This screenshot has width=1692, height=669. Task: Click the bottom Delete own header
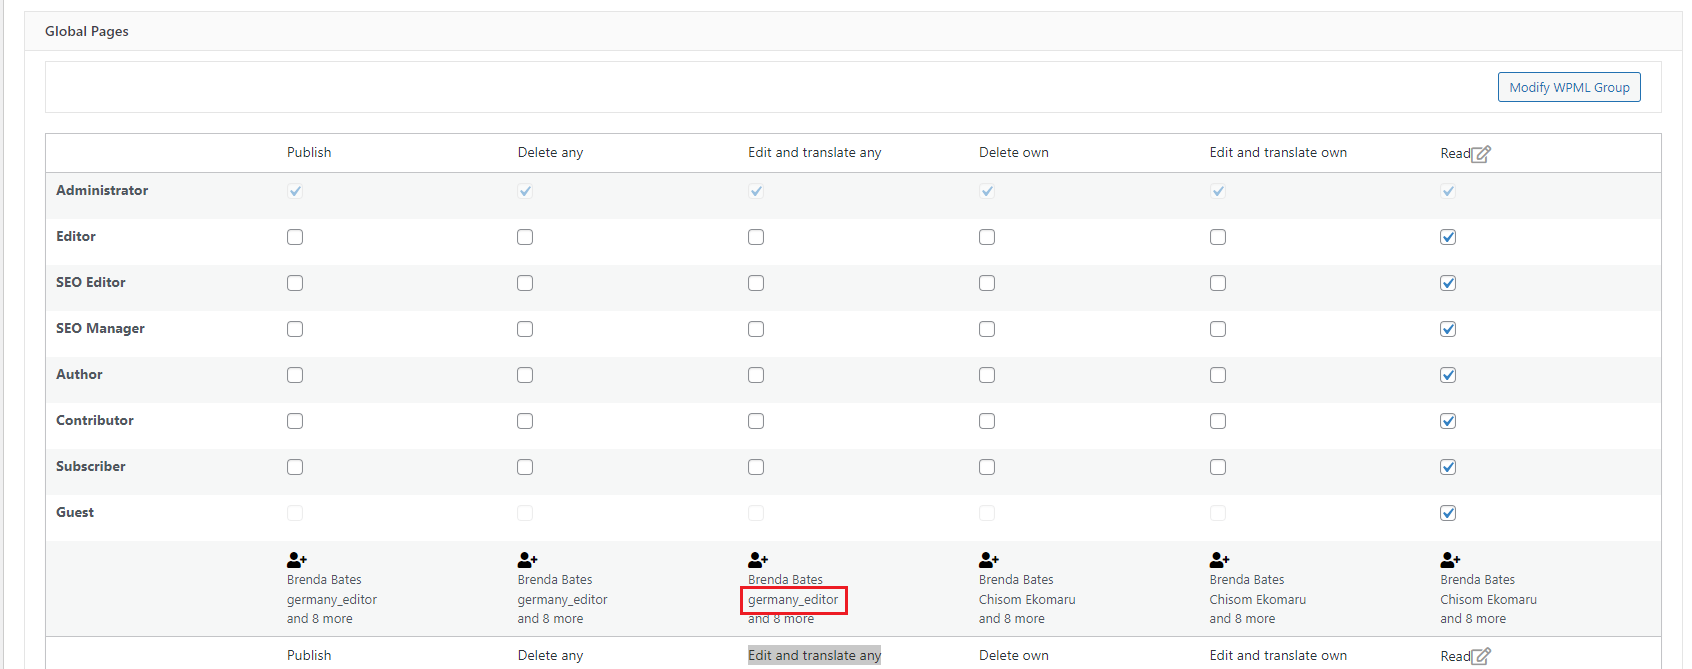1014,655
